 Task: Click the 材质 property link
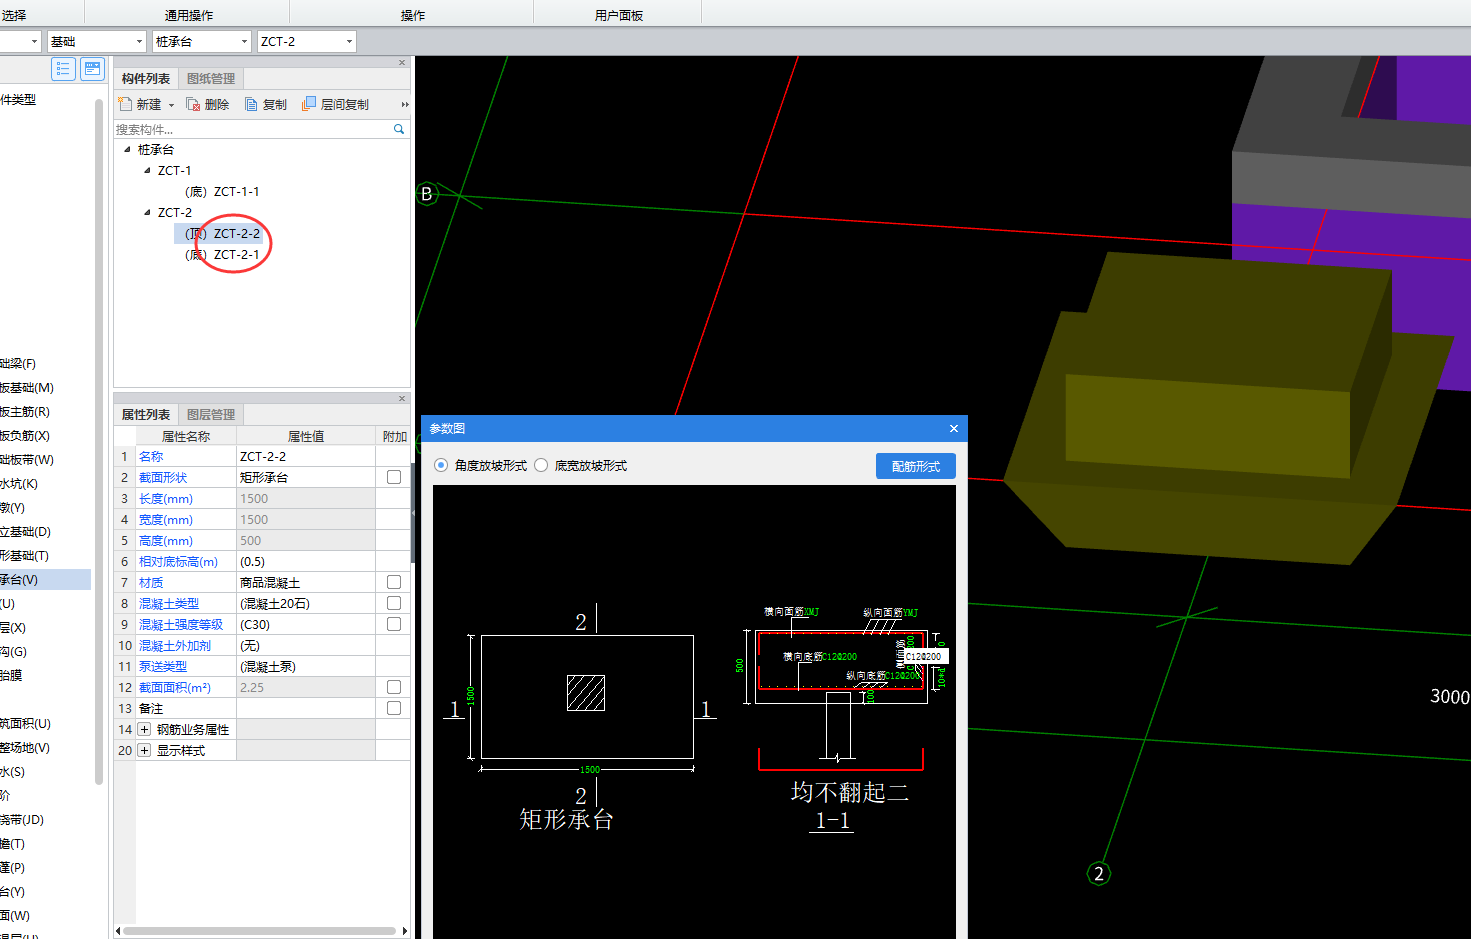pyautogui.click(x=151, y=582)
